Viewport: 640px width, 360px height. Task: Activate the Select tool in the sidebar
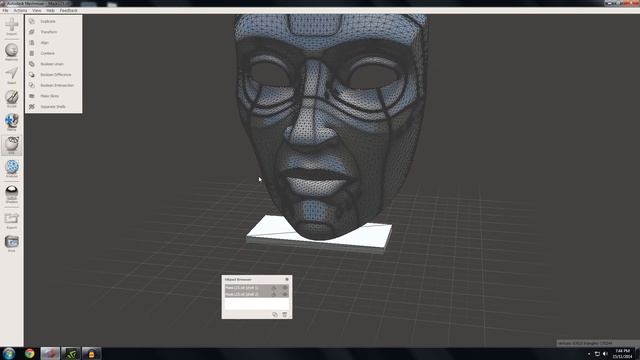11,75
